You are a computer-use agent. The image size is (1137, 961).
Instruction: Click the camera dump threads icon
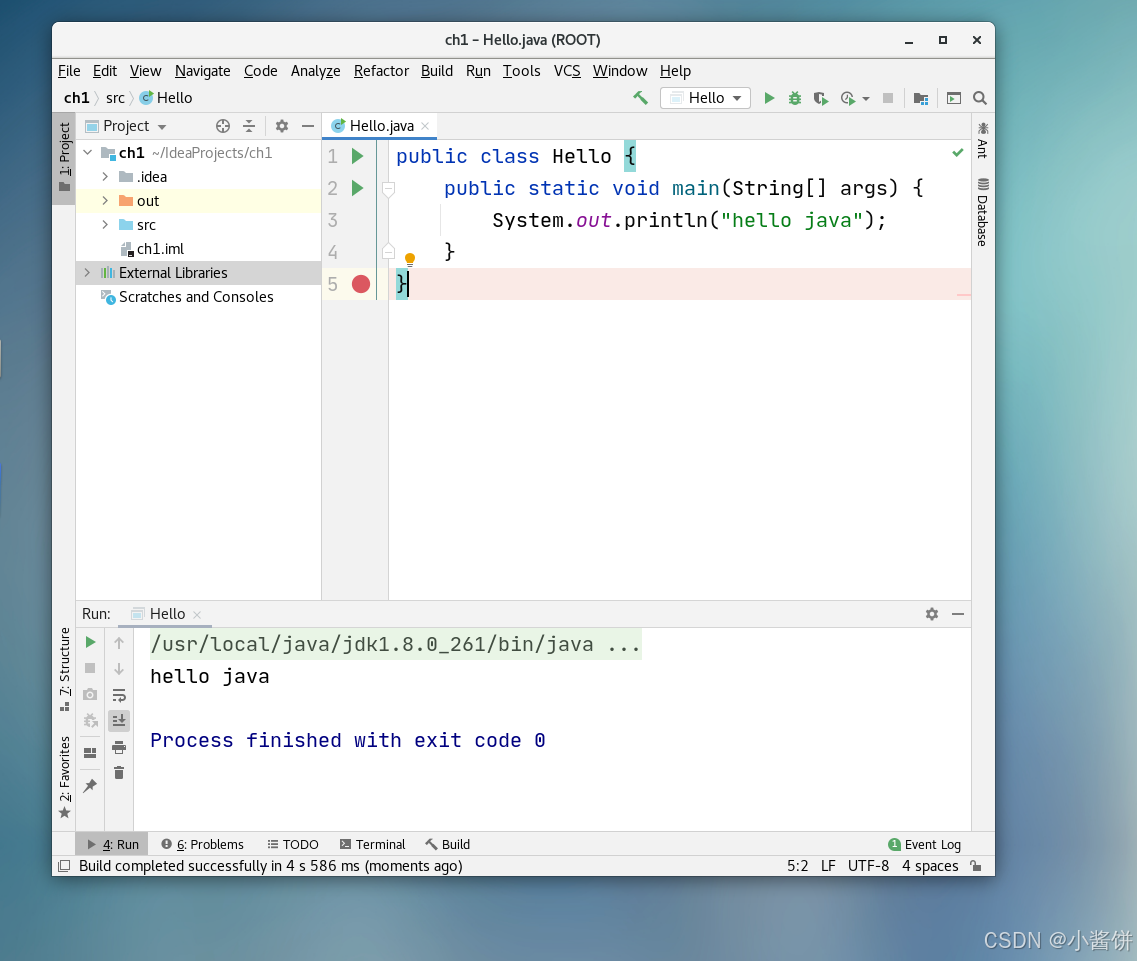91,694
